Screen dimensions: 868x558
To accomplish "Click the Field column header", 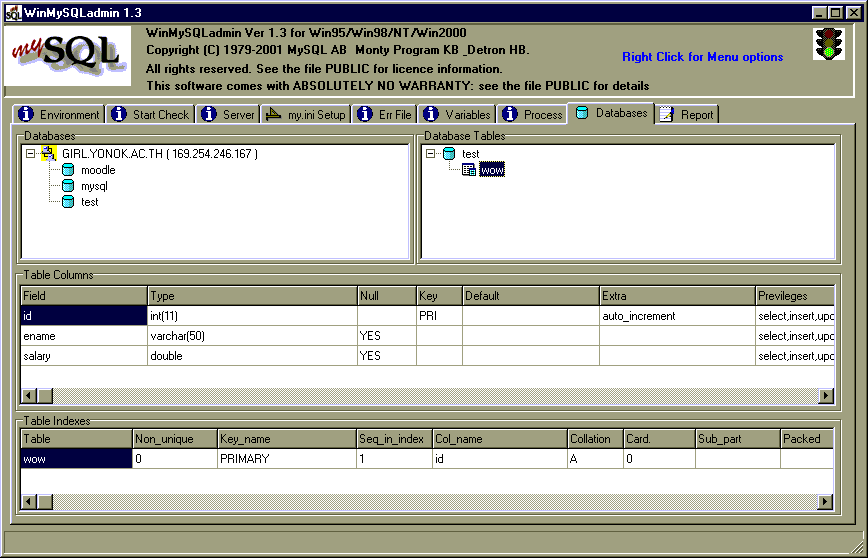I will 84,296.
